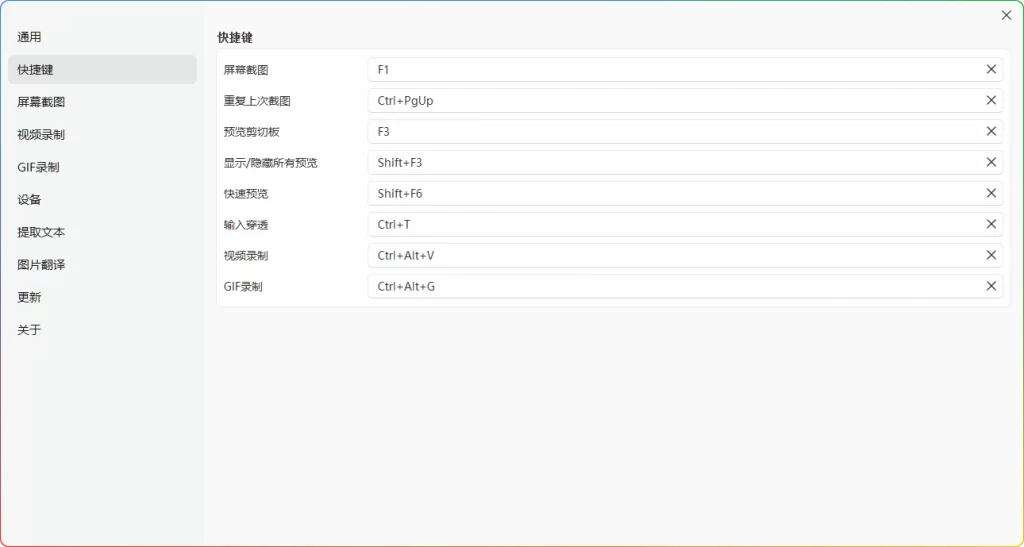Viewport: 1024px width, 547px height.
Task: Open 屏幕截图 settings in sidebar
Action: [103, 102]
